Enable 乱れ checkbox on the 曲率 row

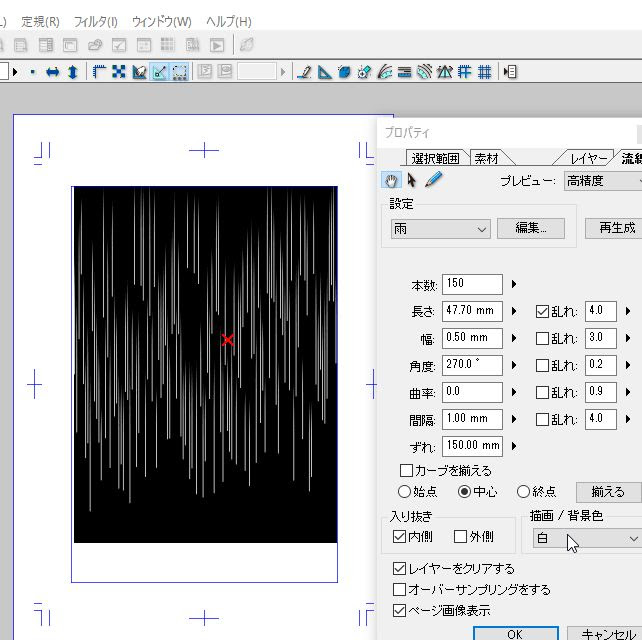[x=542, y=393]
